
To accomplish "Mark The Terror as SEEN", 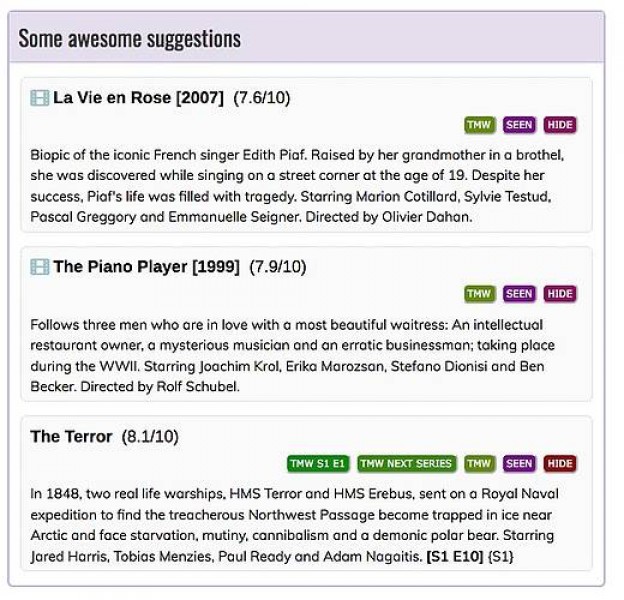I will (519, 464).
